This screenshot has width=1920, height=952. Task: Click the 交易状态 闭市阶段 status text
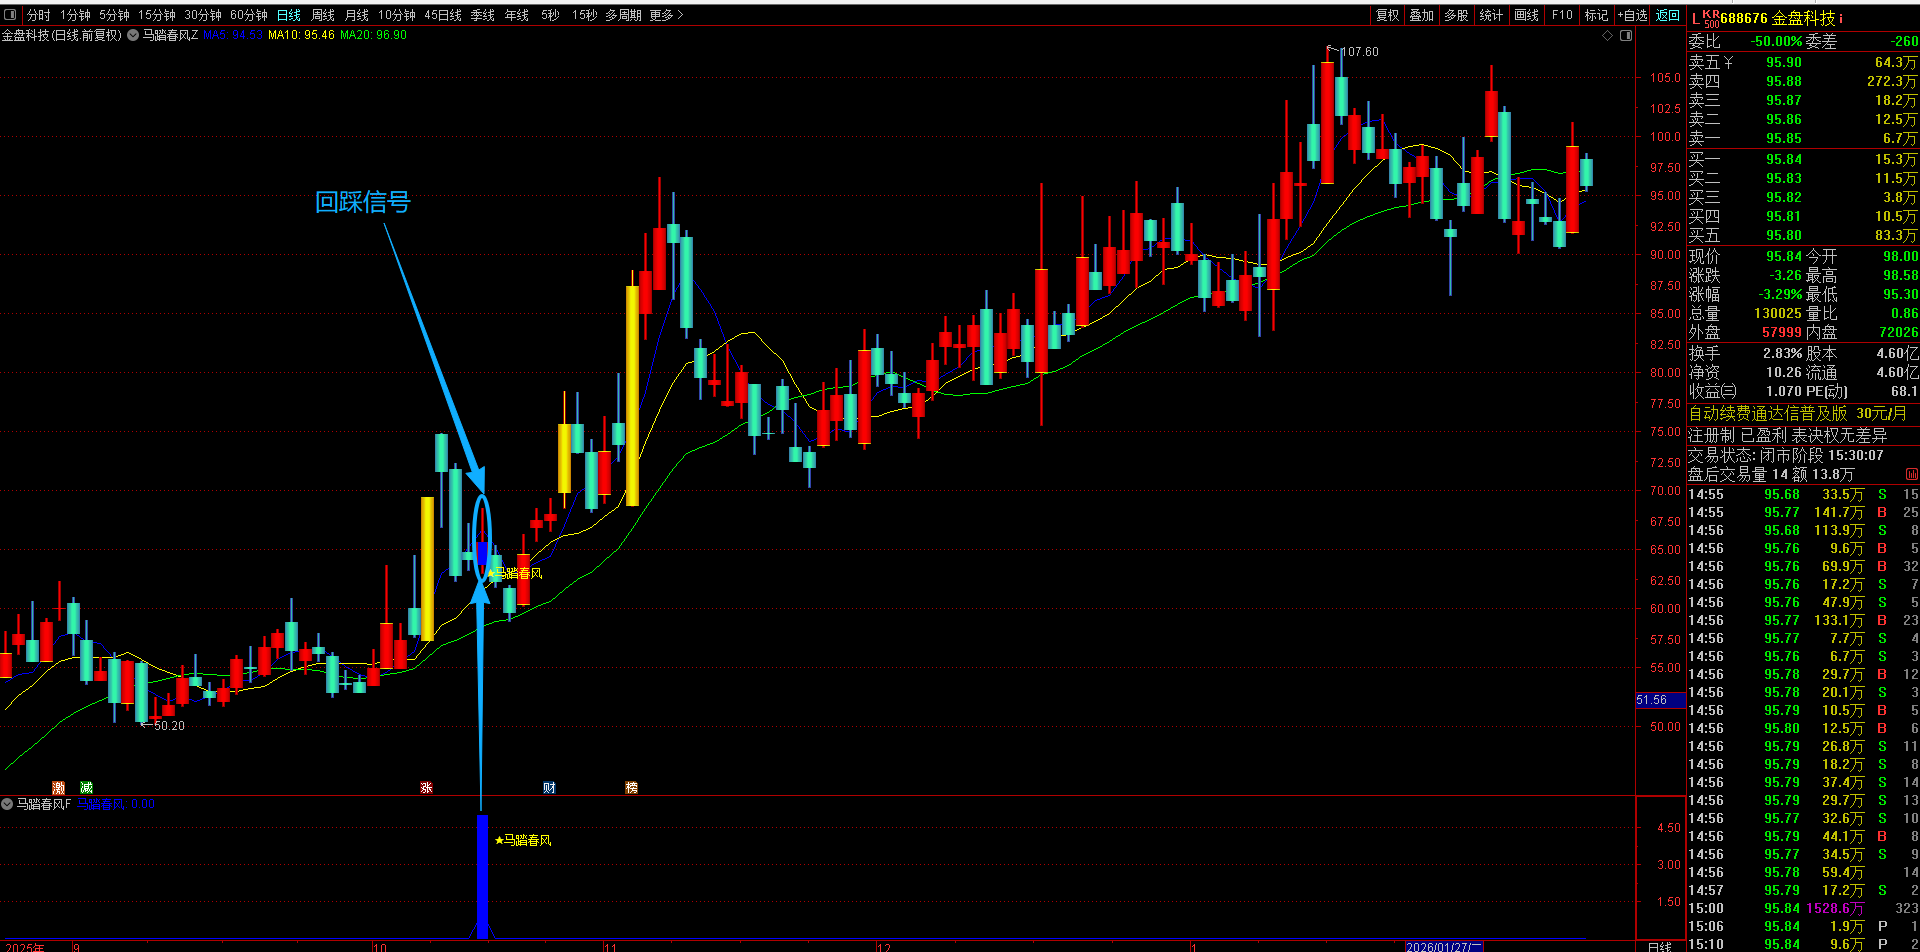point(1786,456)
